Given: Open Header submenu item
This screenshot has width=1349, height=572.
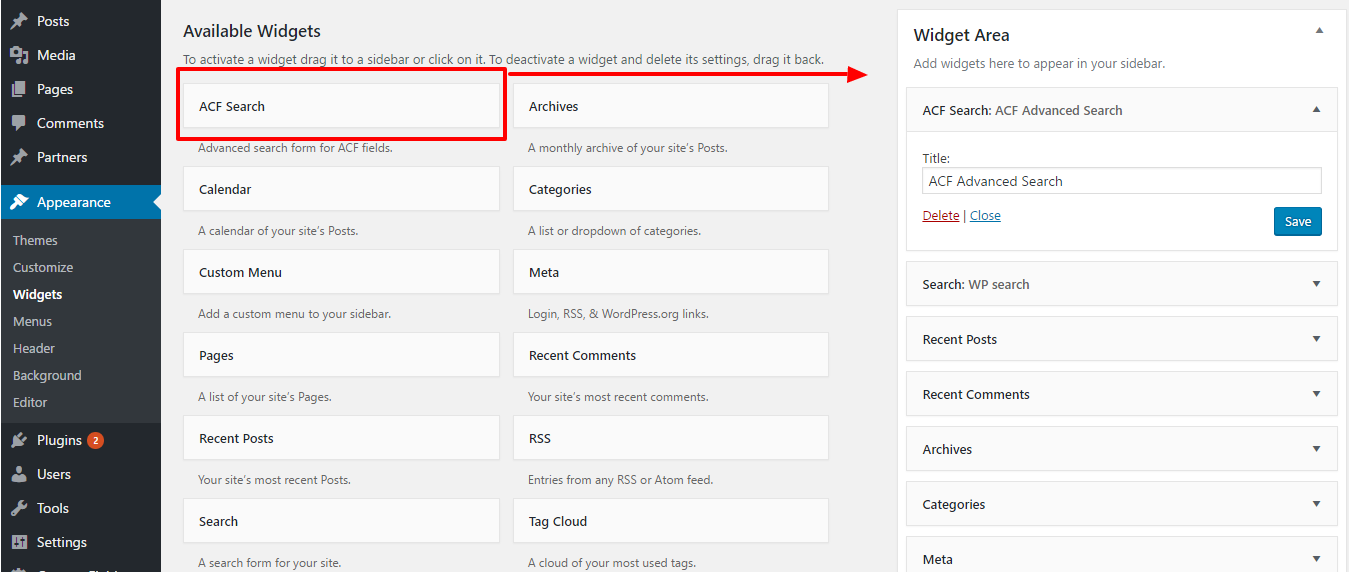Looking at the screenshot, I should coord(34,348).
